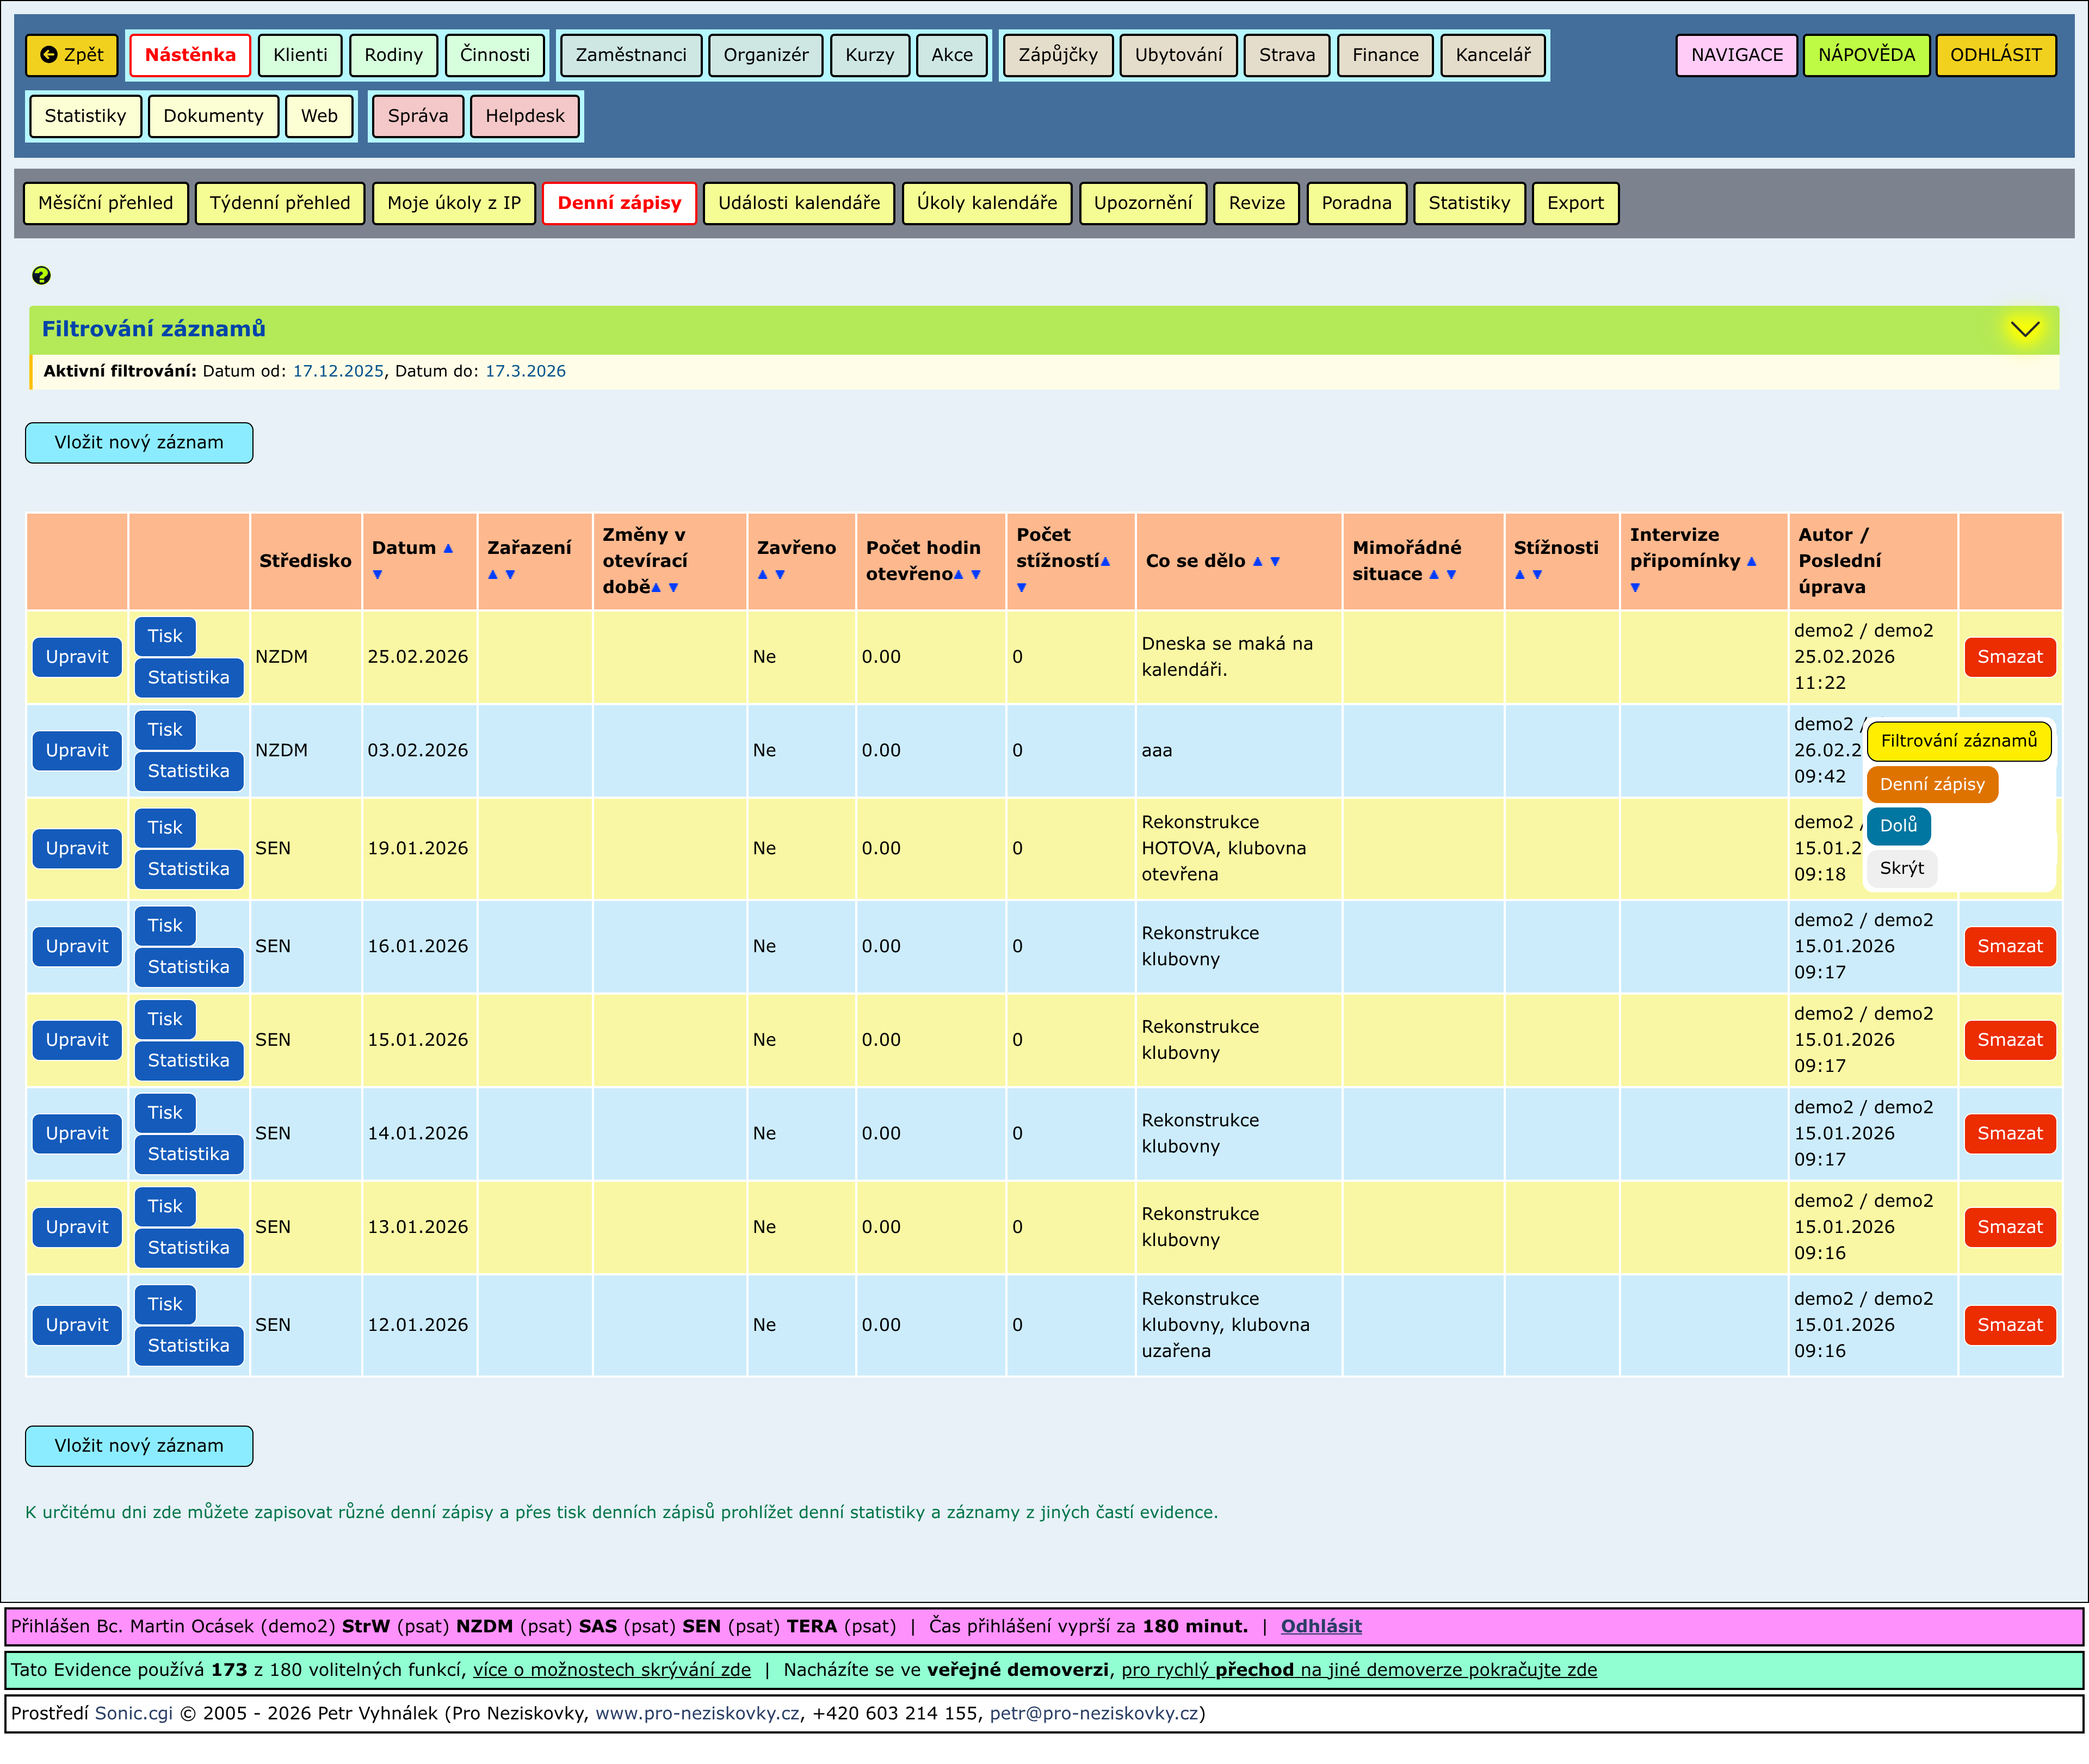Sort Intervize připomínky ascending arrow
This screenshot has width=2089, height=1764.
1751,562
